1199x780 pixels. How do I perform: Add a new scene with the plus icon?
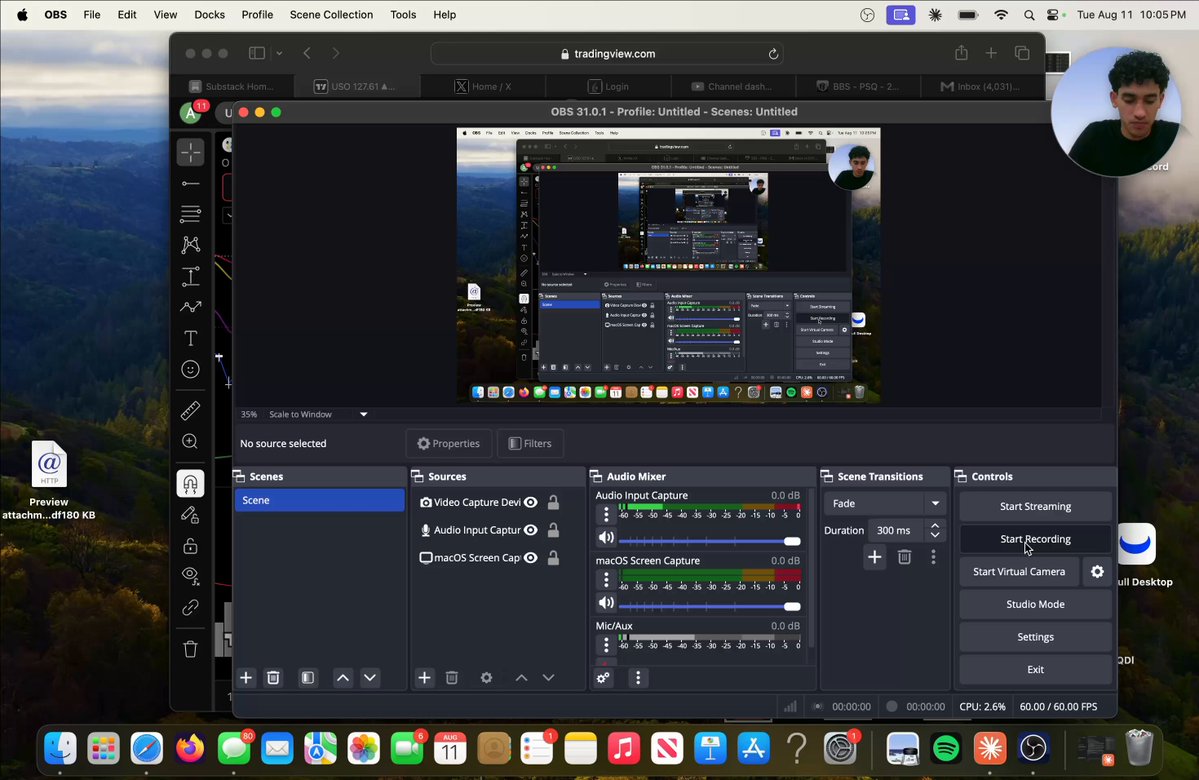246,678
